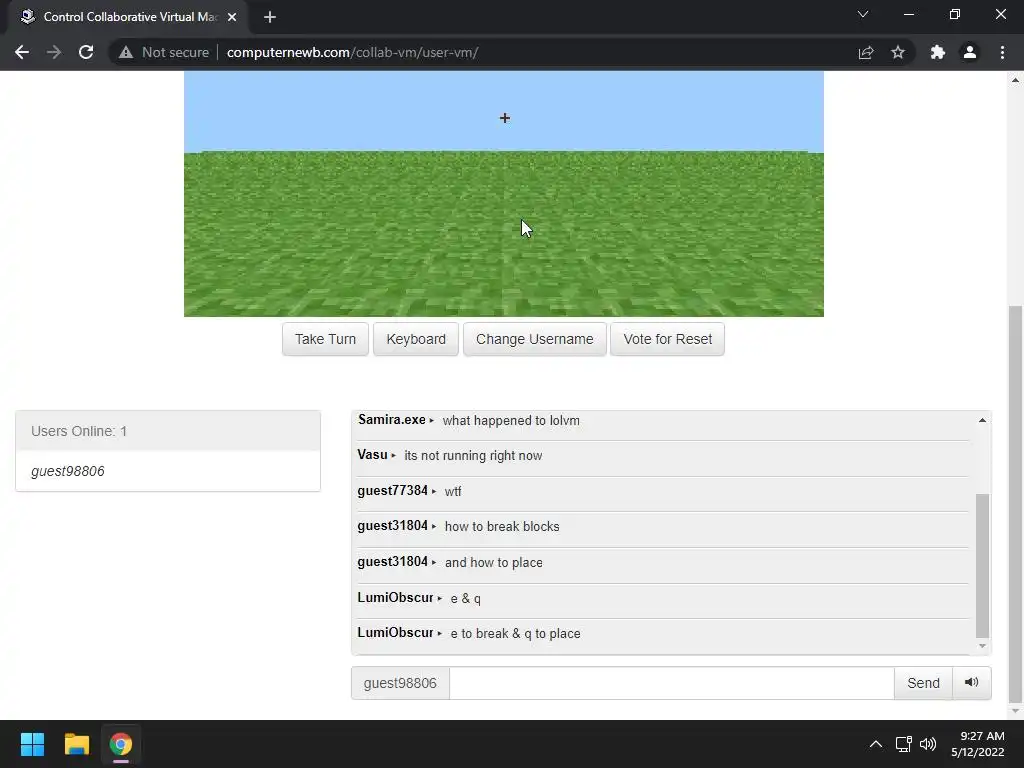
Task: Close the Control Collaborative Virtual Machine tab
Action: point(232,17)
